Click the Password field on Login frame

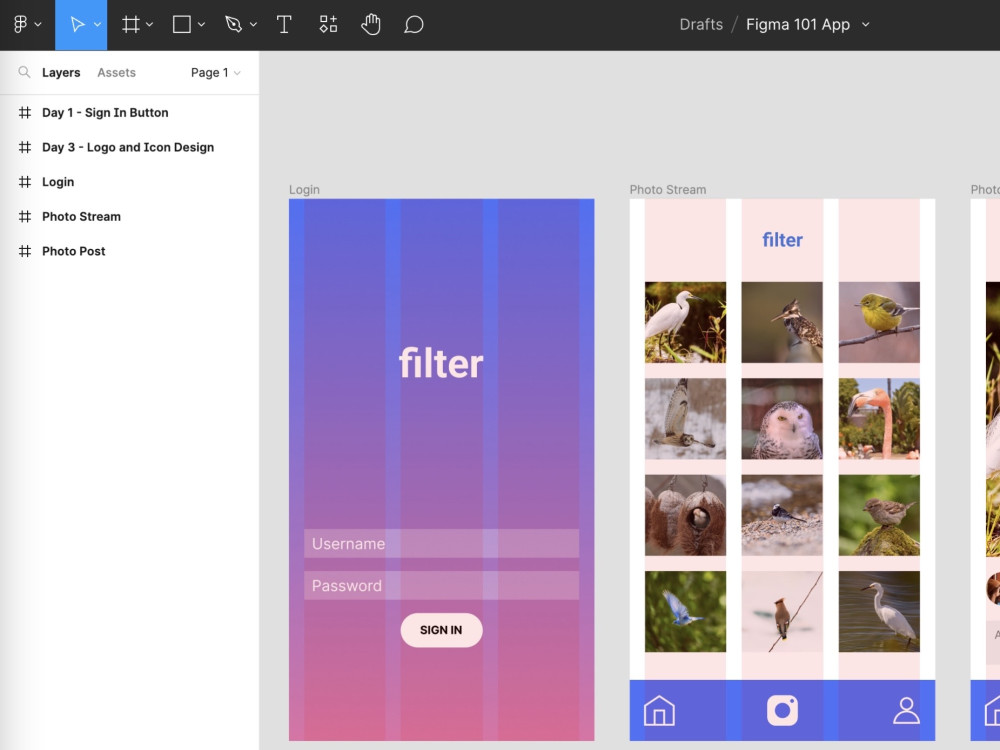point(441,585)
